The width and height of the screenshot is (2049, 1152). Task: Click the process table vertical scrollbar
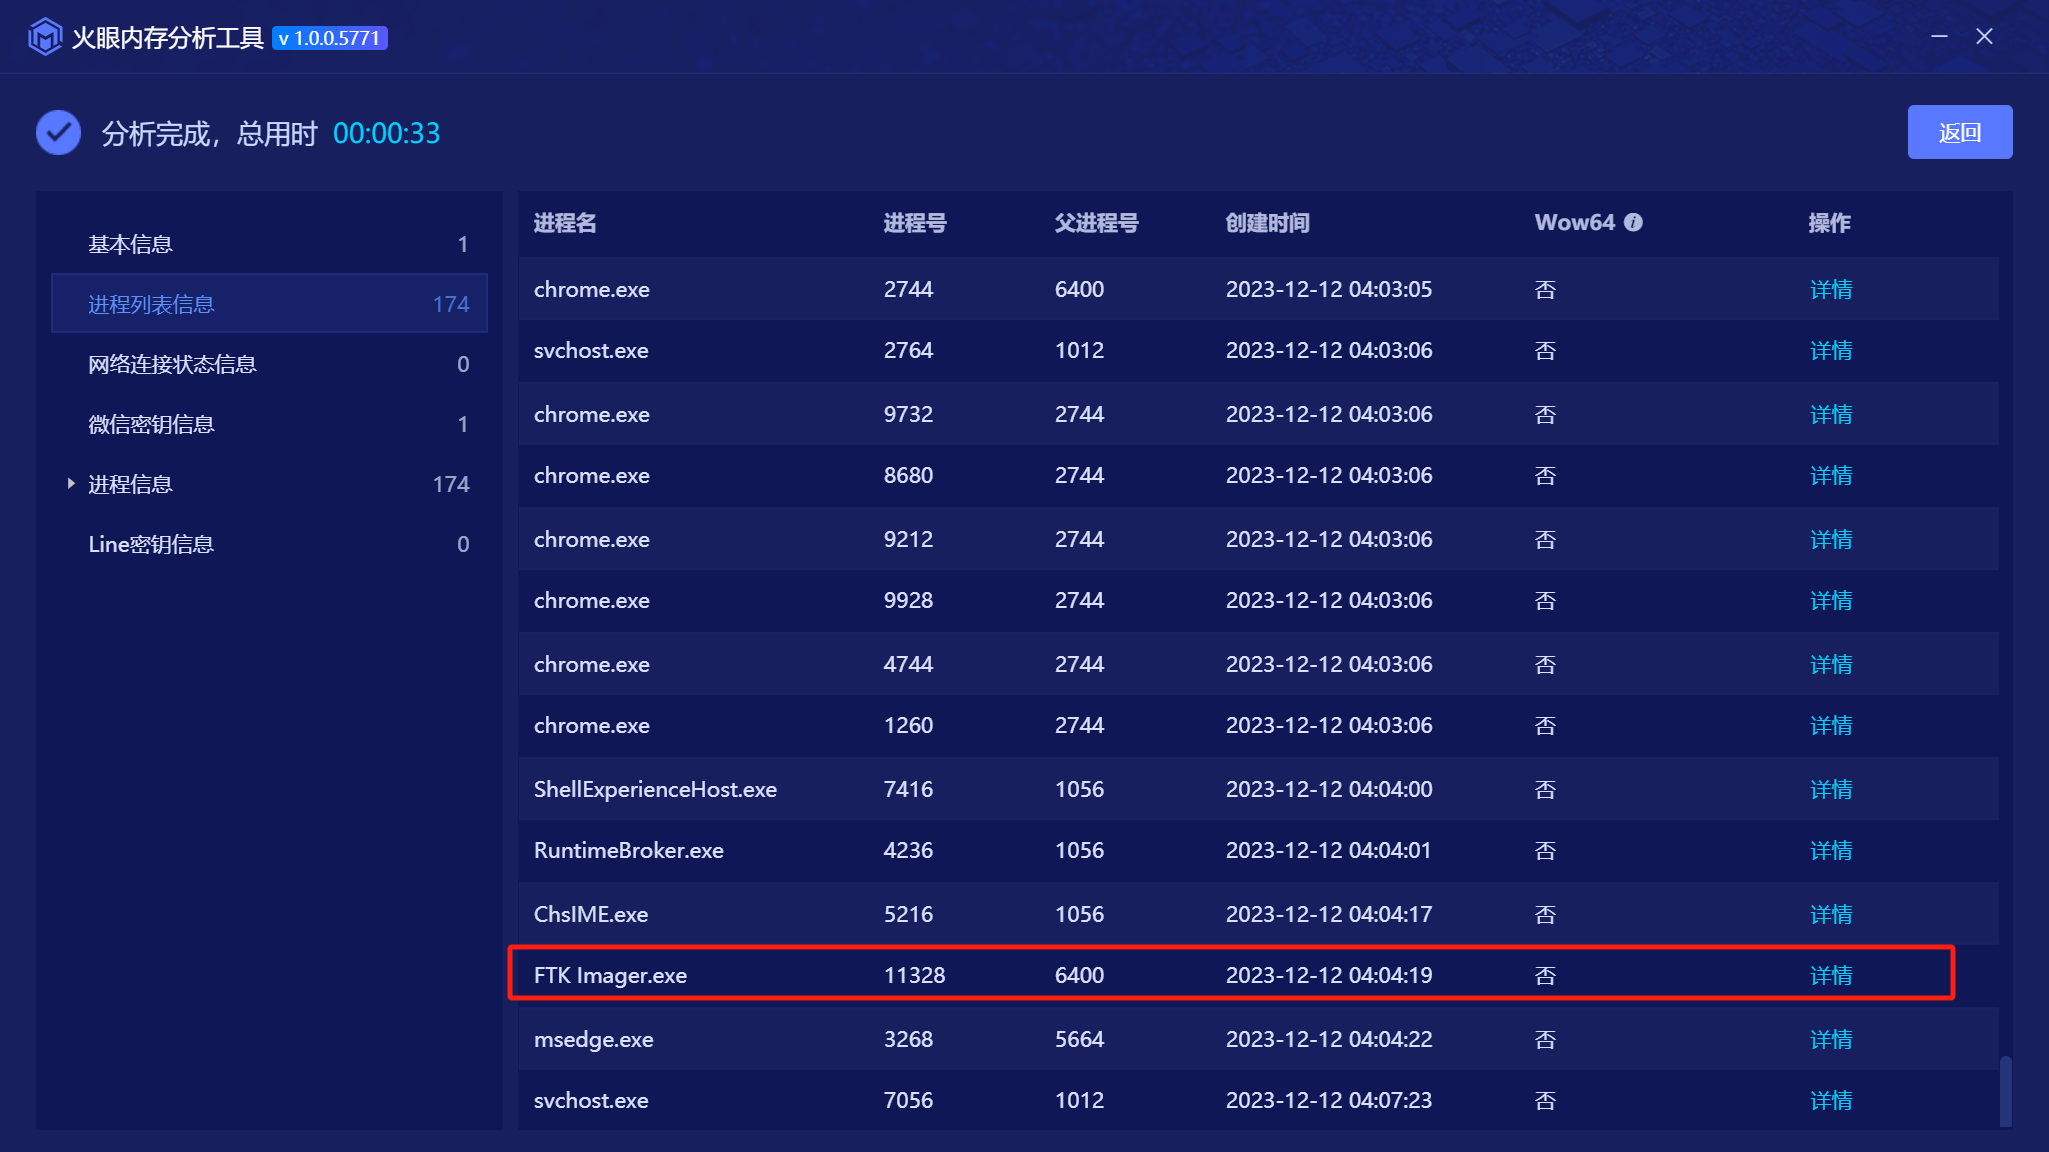point(2005,1090)
